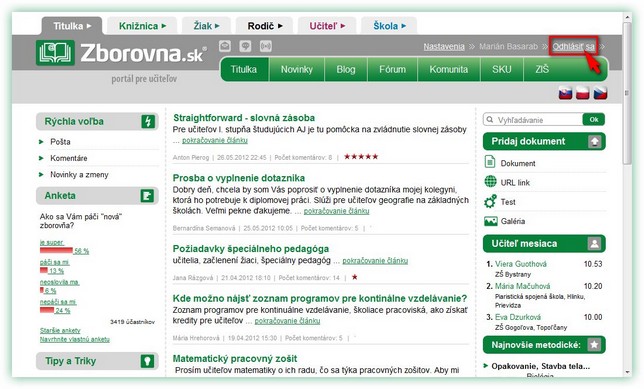Click the star icon in Najnovšie metodické
644x389 pixels.
click(594, 345)
